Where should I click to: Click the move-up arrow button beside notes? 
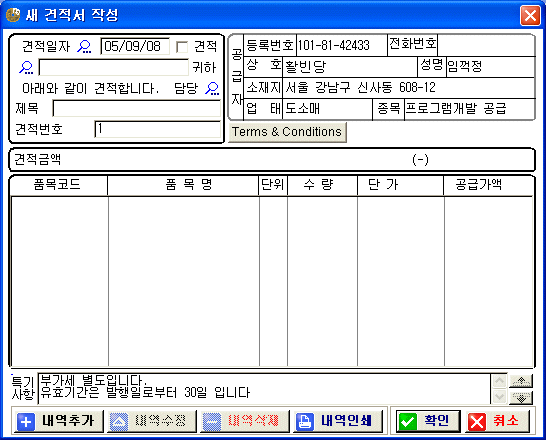pyautogui.click(x=521, y=382)
